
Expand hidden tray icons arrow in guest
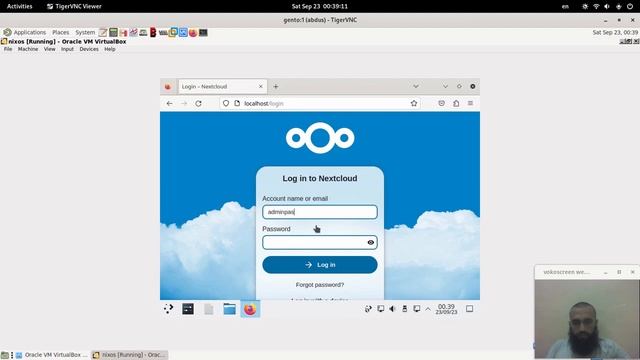click(x=428, y=309)
